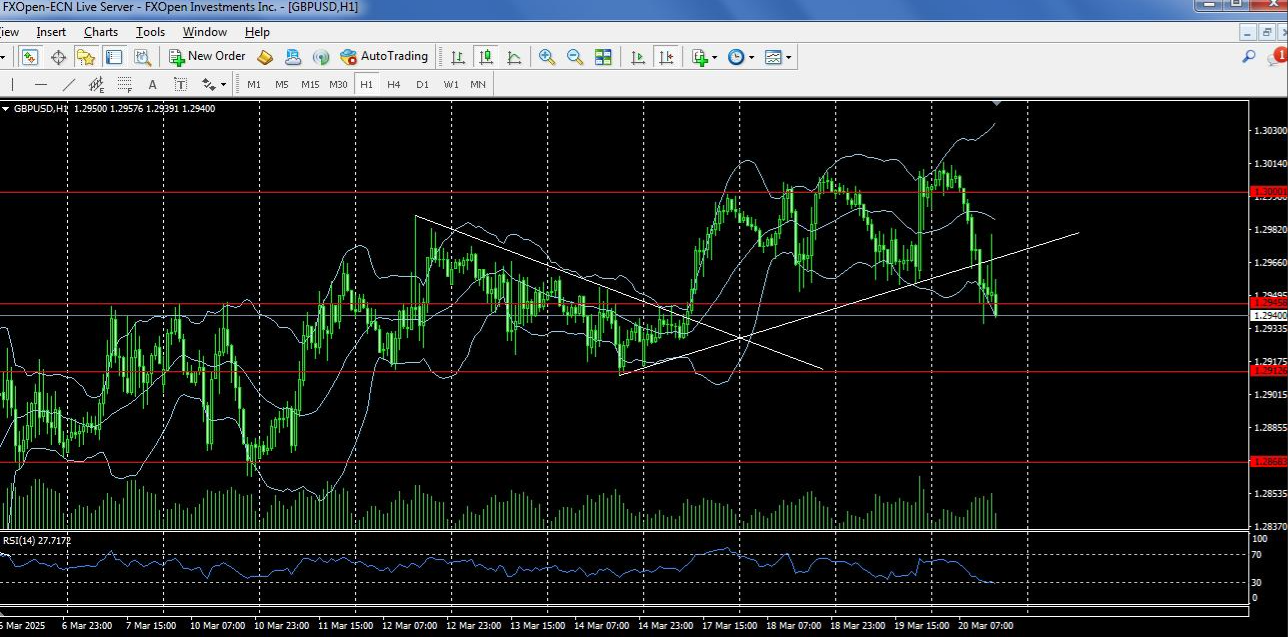Click the chart shift triangle marker
Viewport: 1288px width, 637px height.
[997, 102]
